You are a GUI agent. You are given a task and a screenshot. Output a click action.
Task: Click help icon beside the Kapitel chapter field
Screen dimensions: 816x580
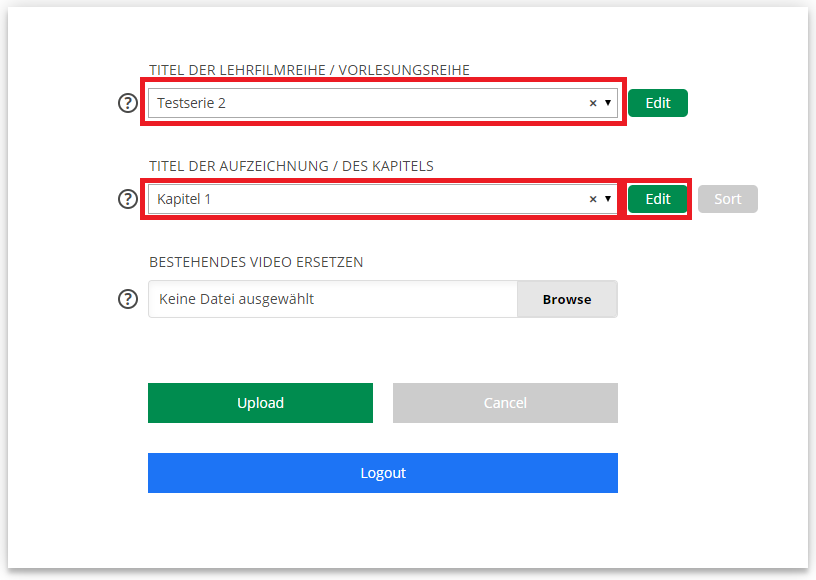pos(127,199)
